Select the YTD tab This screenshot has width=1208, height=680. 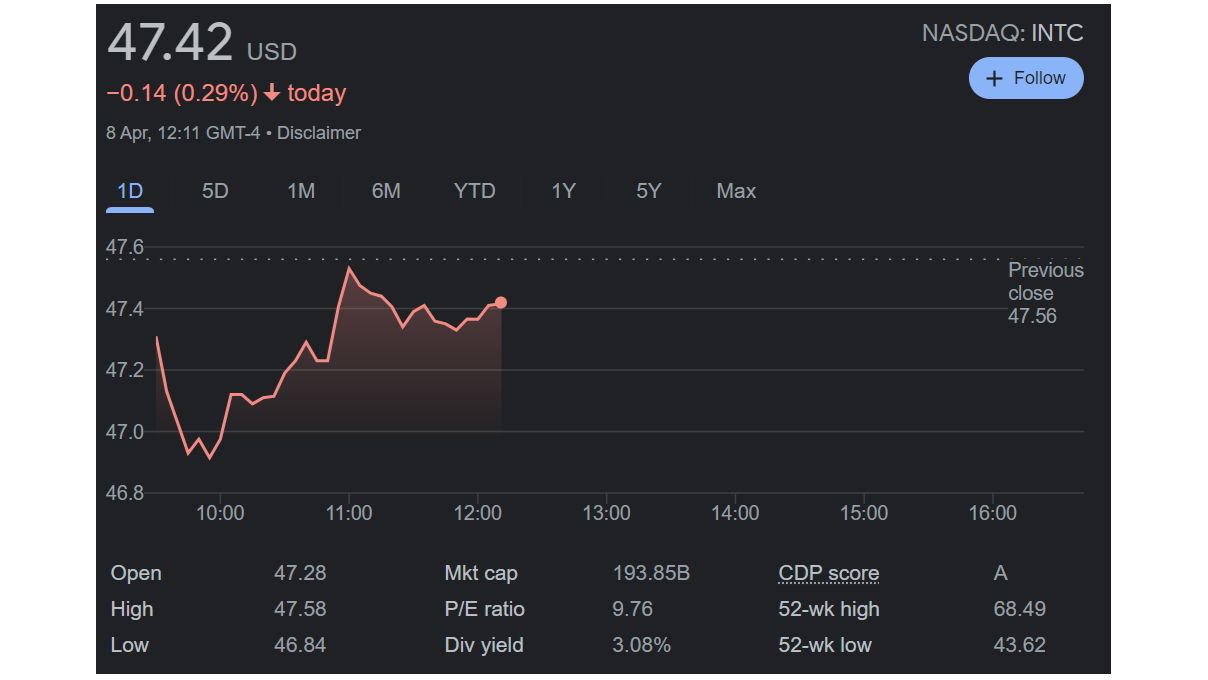click(474, 191)
